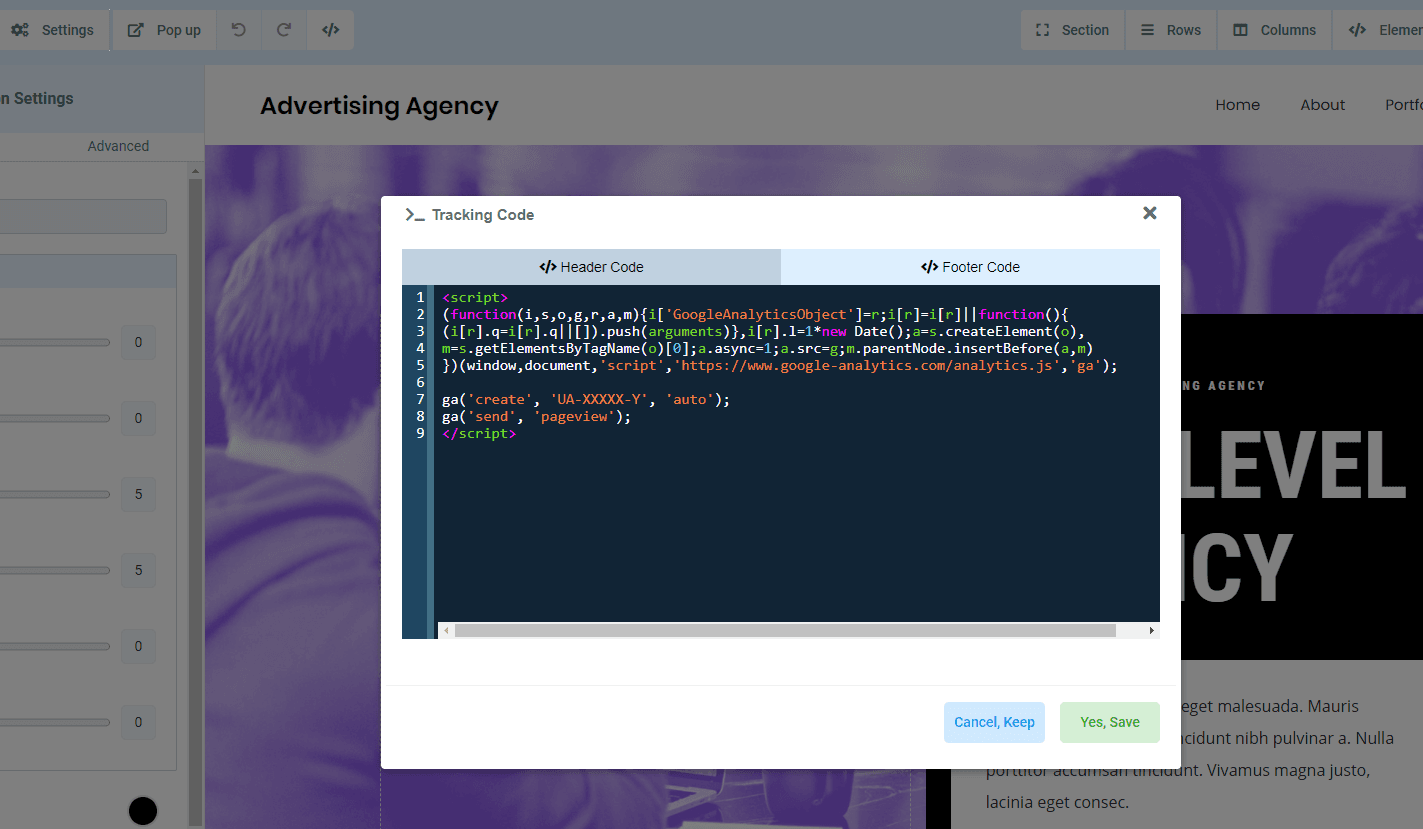Image resolution: width=1423 pixels, height=829 pixels.
Task: Switch to the Header Code tab
Action: pos(591,267)
